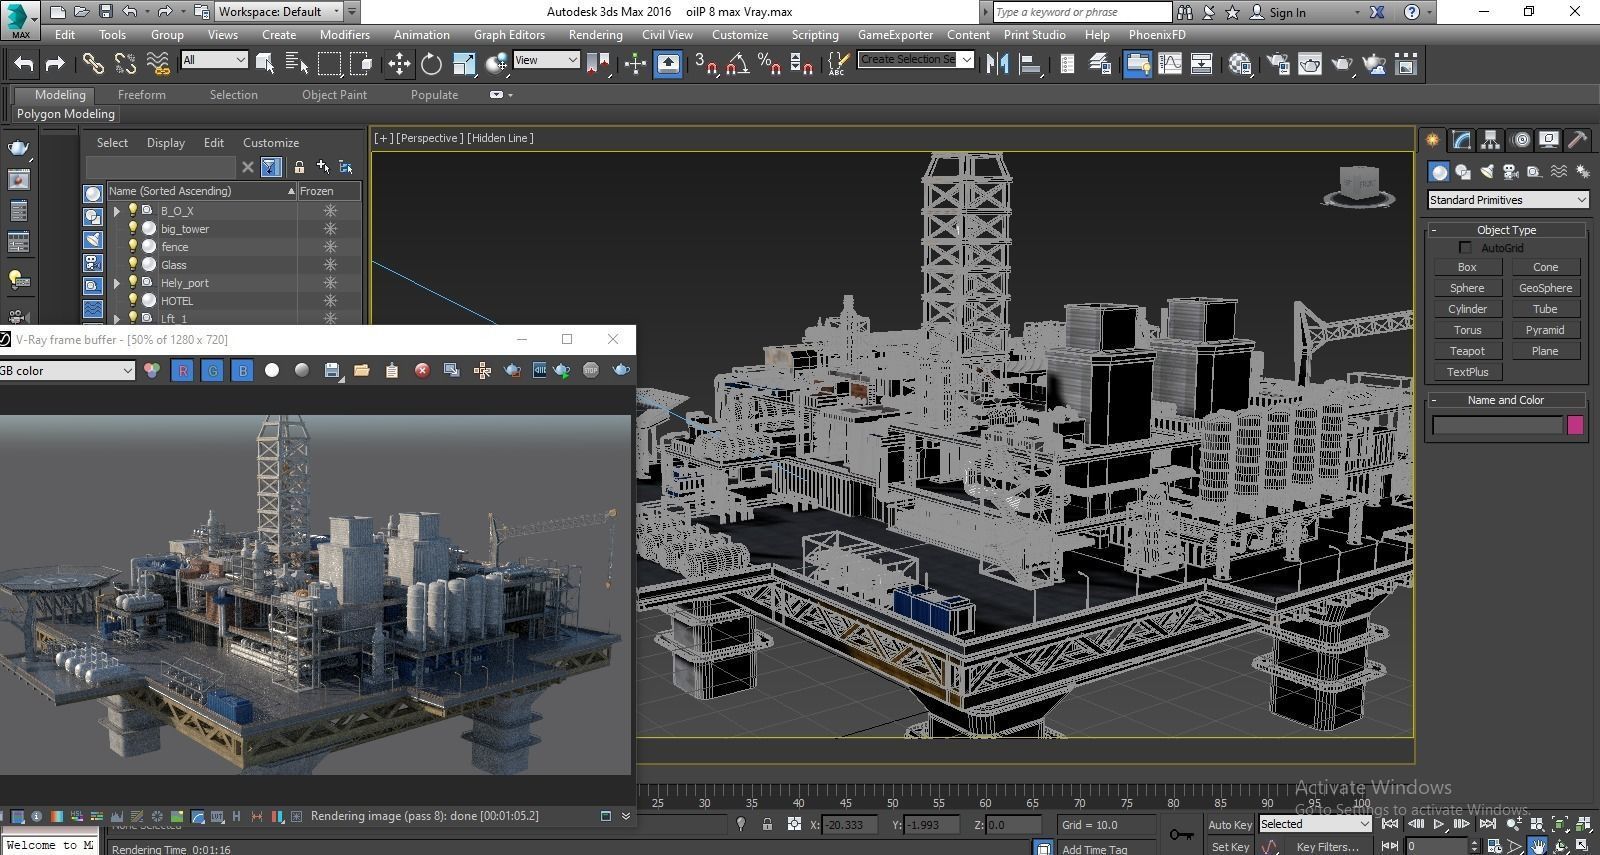This screenshot has height=855, width=1600.
Task: Select Shapes category in Create panel
Action: 1463,172
